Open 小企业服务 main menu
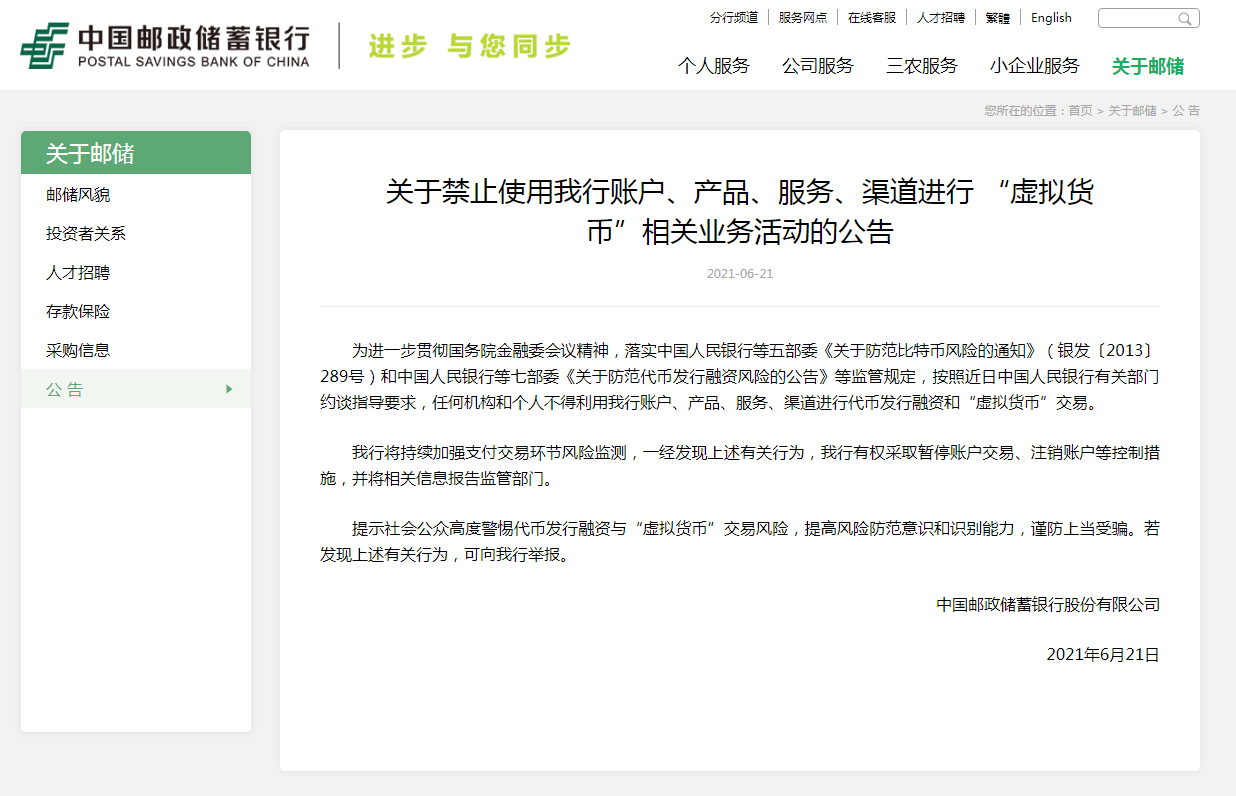 (1035, 66)
